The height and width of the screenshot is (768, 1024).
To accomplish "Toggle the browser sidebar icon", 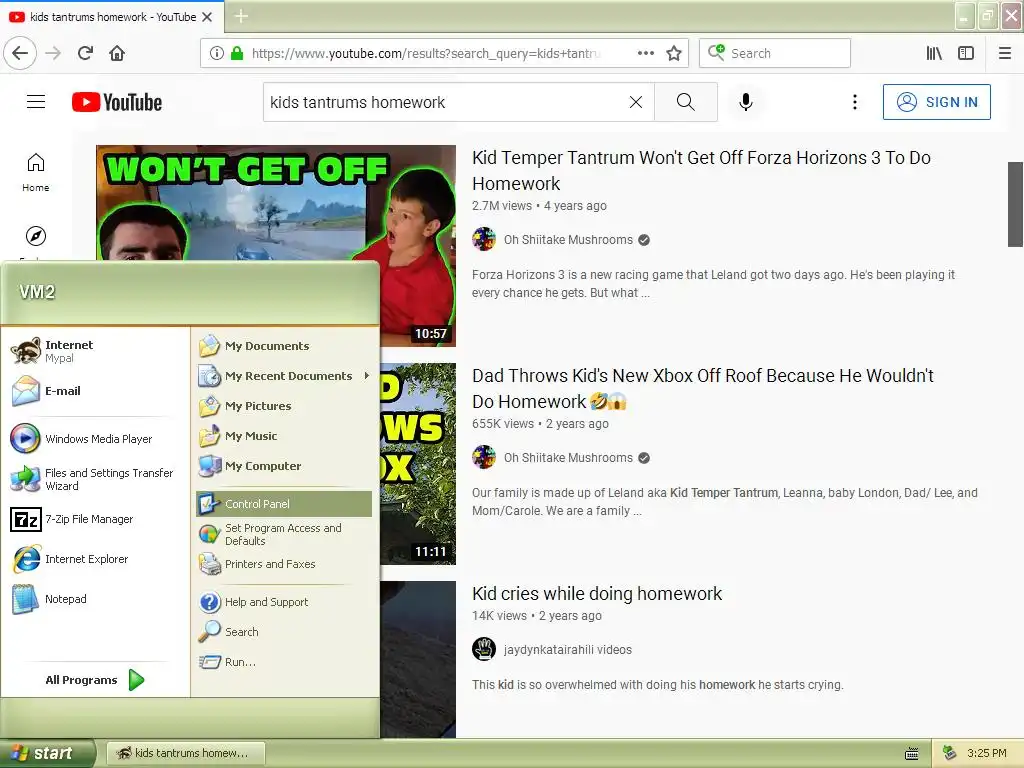I will (966, 53).
